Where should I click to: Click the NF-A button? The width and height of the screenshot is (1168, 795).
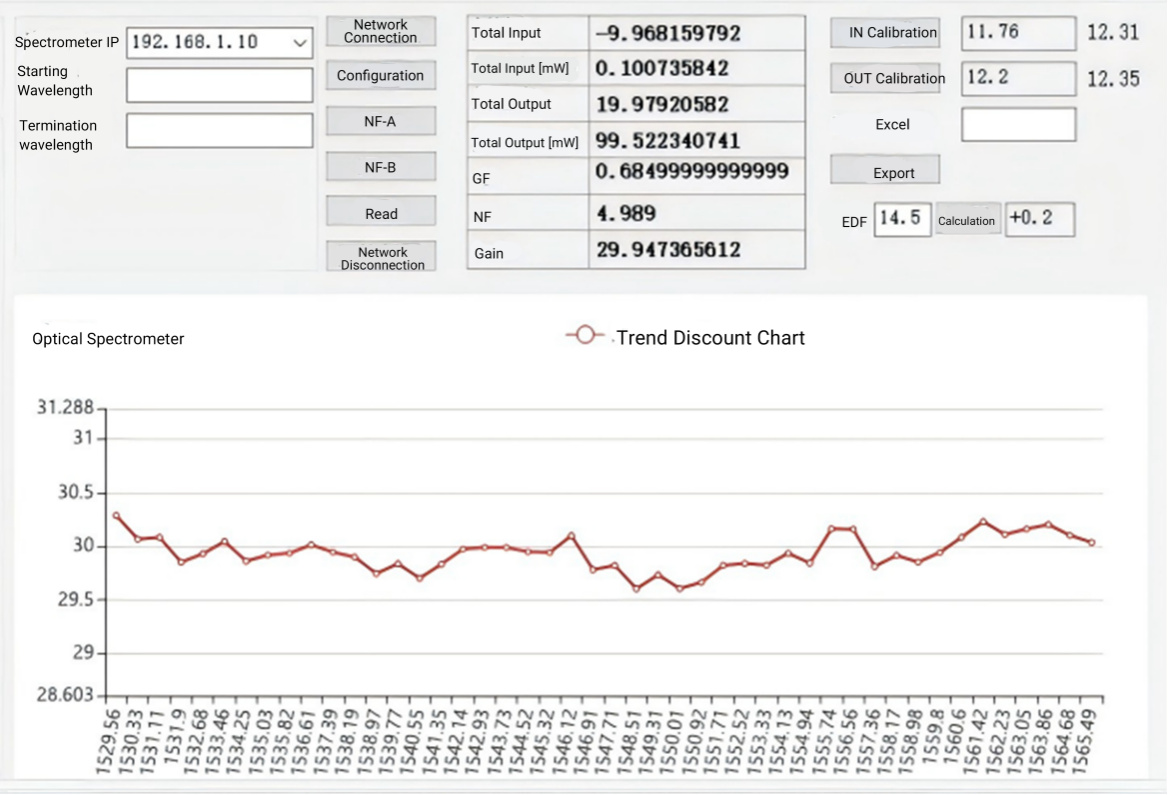pos(380,121)
